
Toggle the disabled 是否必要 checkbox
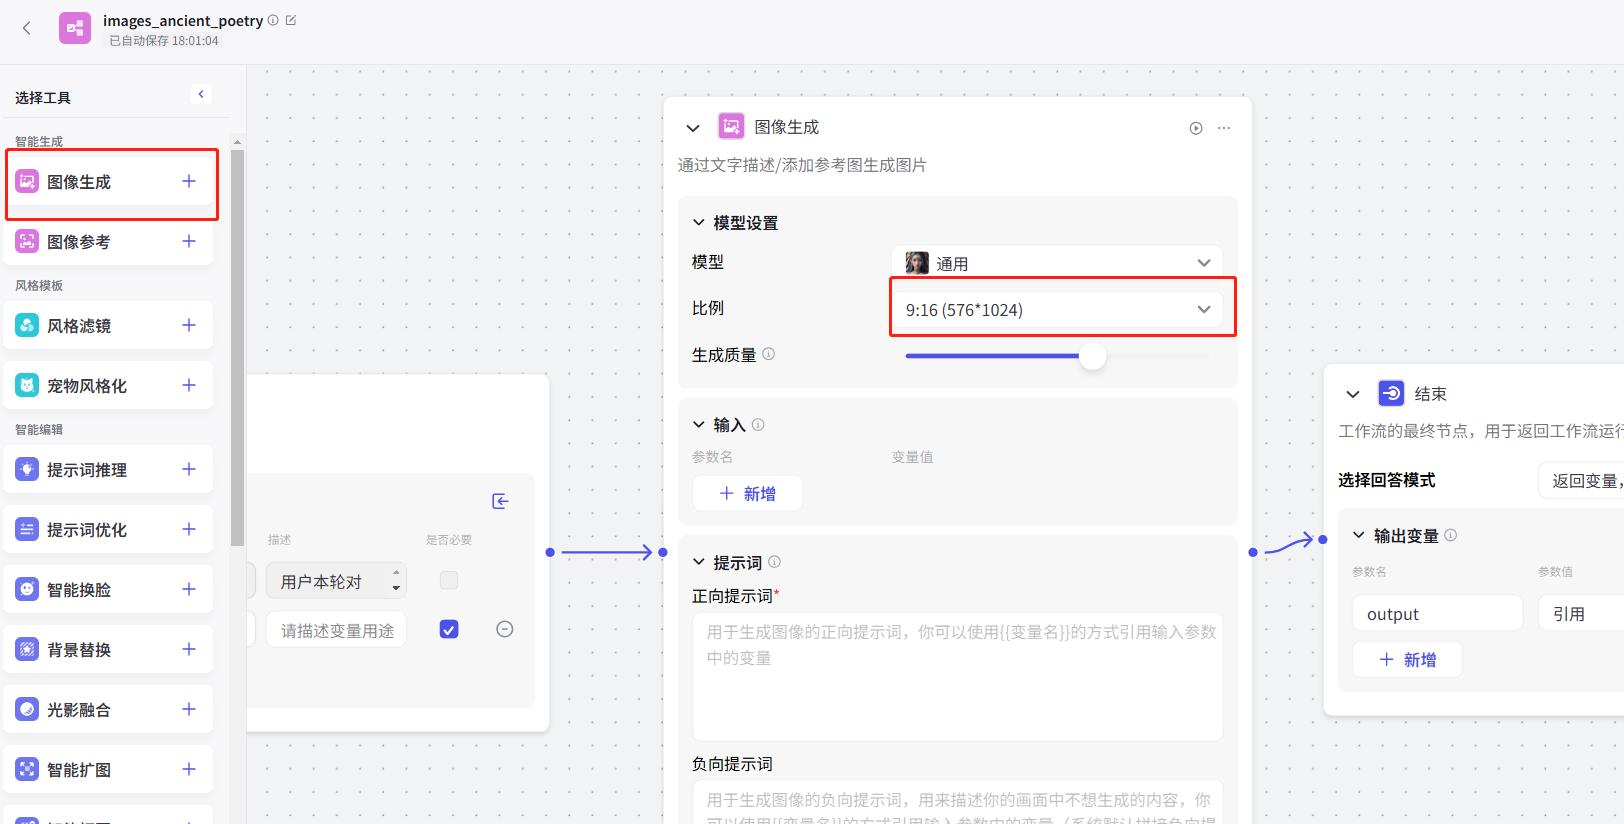pyautogui.click(x=449, y=580)
